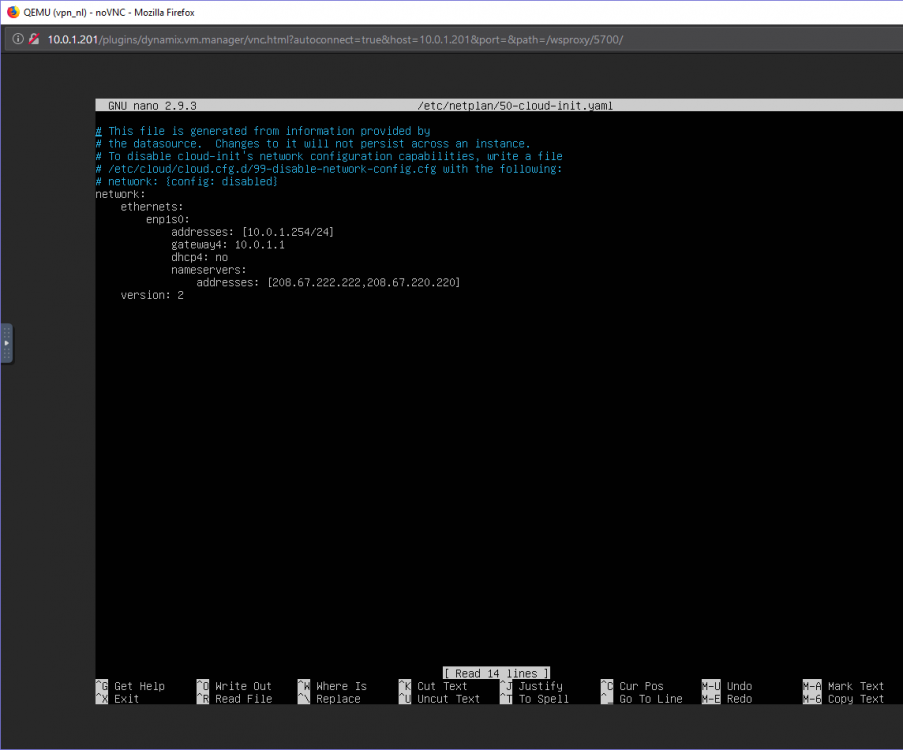Image resolution: width=903 pixels, height=750 pixels.
Task: Click the 'Read 14 lines' status message
Action: pos(496,673)
